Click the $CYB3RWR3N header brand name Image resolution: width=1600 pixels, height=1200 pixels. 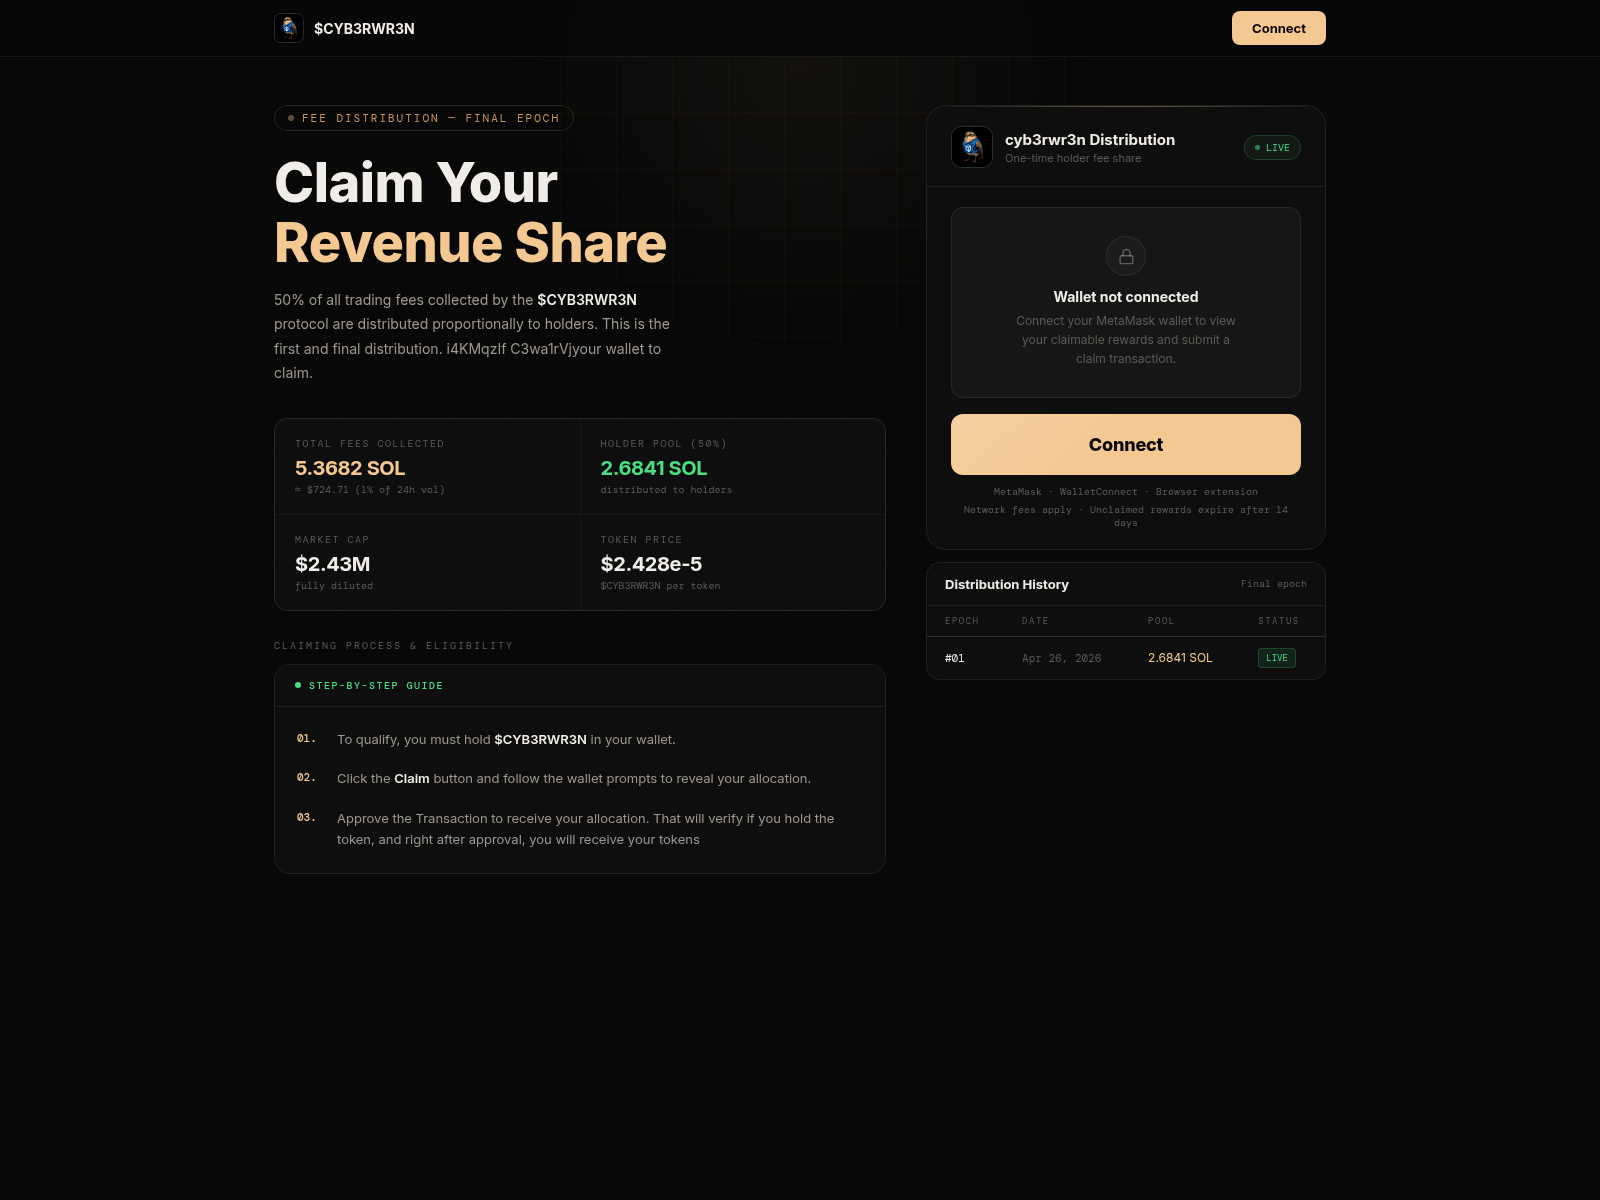click(x=364, y=29)
